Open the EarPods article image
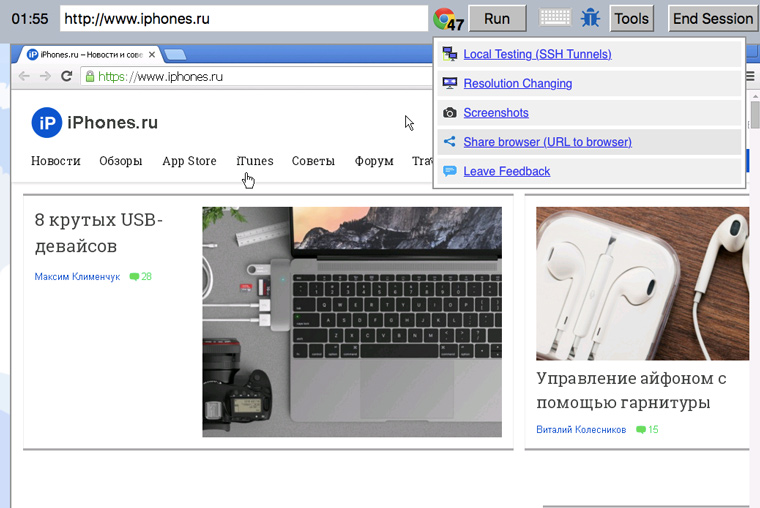This screenshot has height=508, width=760. tap(642, 284)
